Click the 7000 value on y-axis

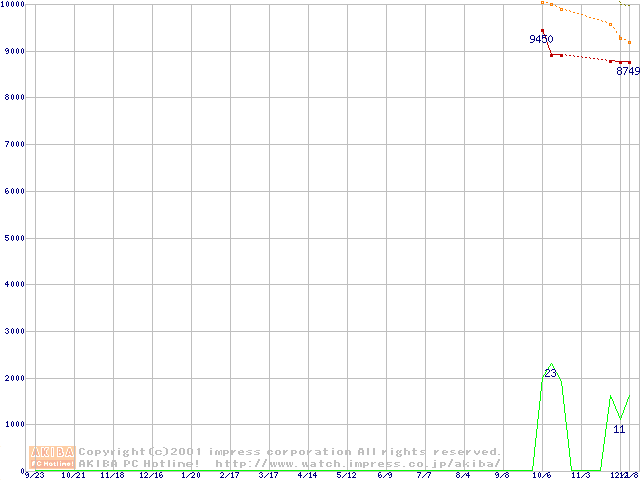point(12,144)
